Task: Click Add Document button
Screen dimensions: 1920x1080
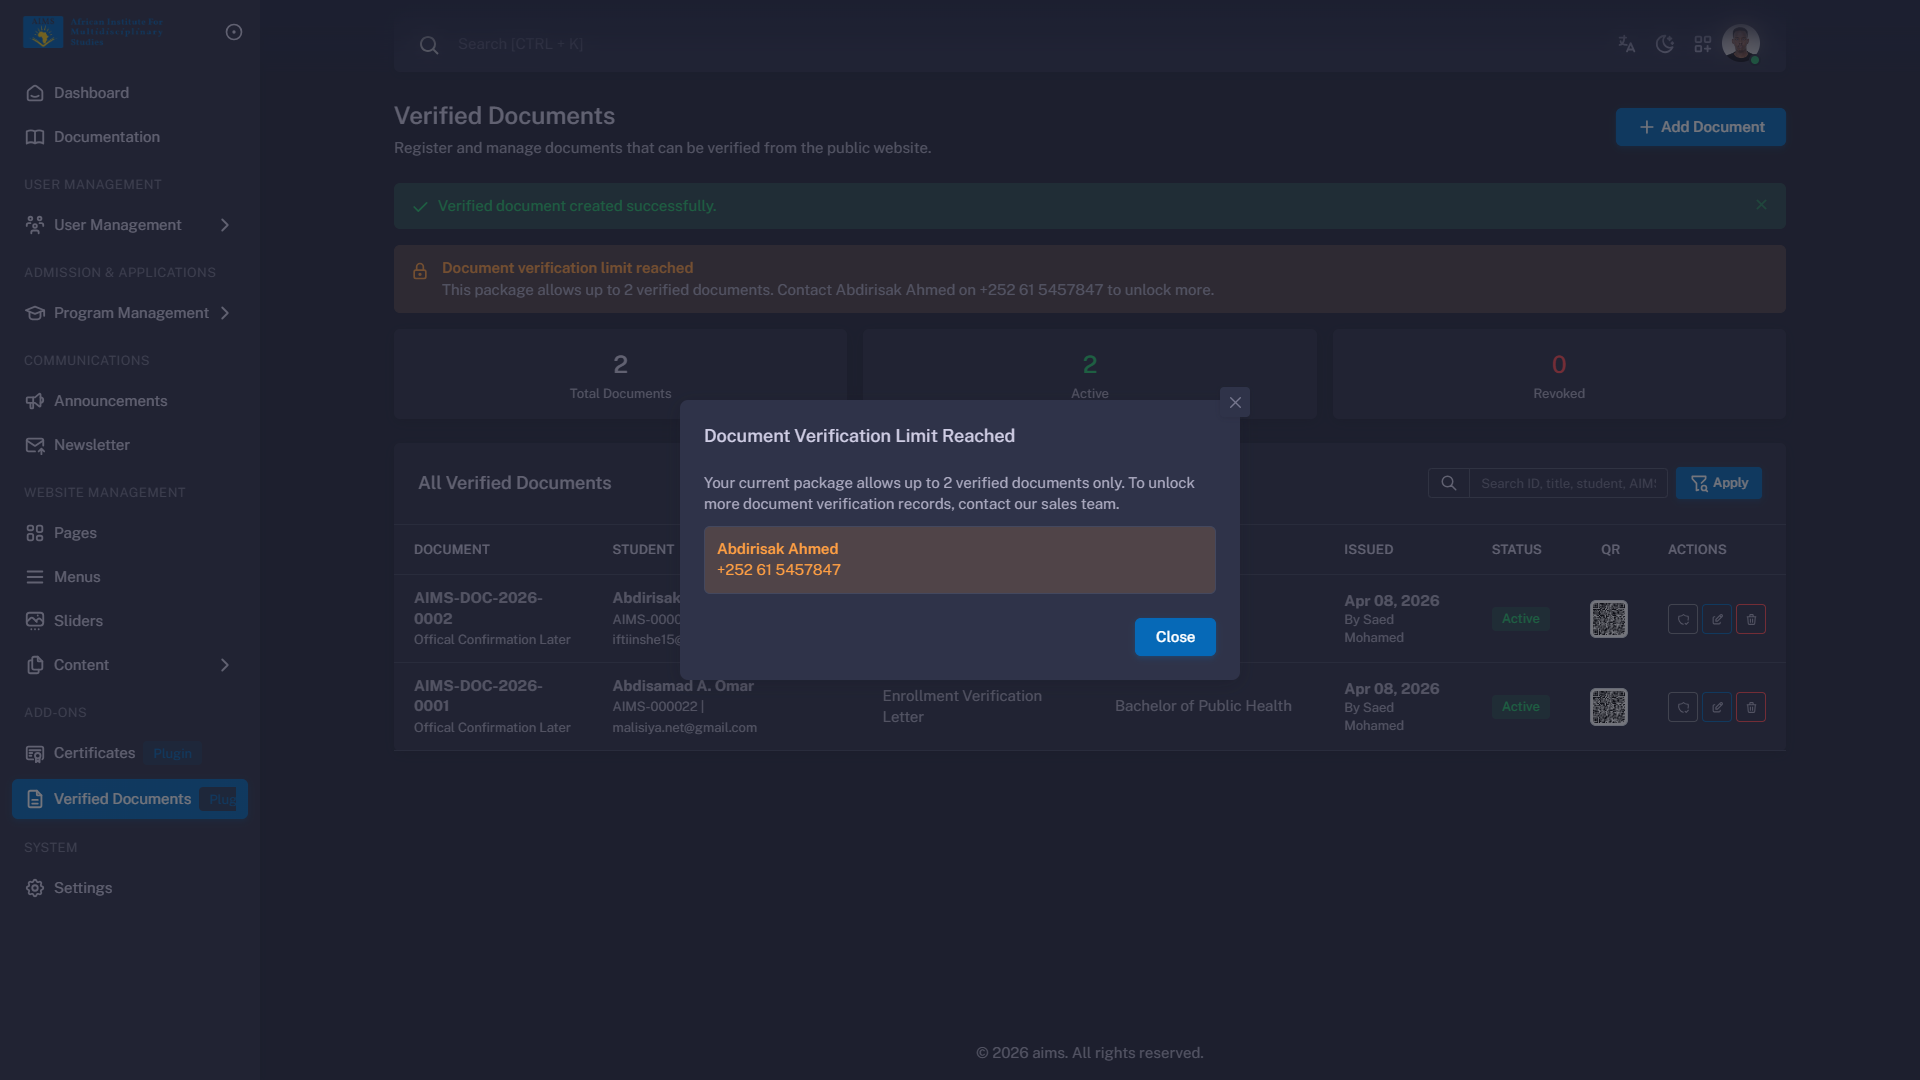Action: click(x=1700, y=127)
